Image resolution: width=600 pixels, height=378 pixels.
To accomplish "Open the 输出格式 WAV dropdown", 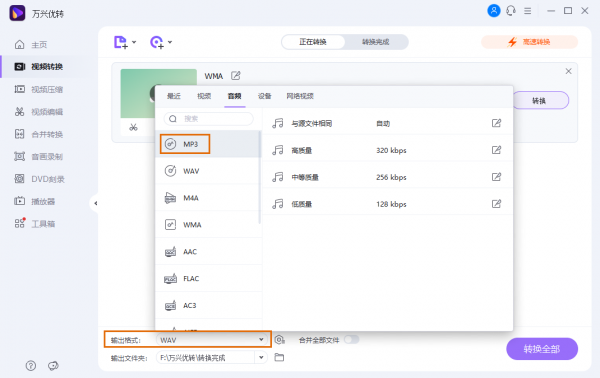I will 212,340.
